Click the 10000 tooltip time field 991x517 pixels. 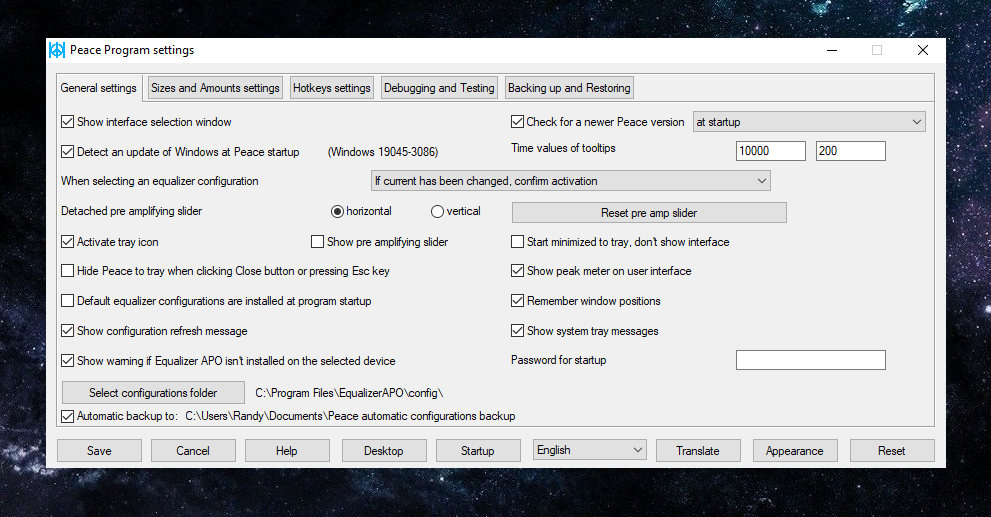(x=771, y=151)
